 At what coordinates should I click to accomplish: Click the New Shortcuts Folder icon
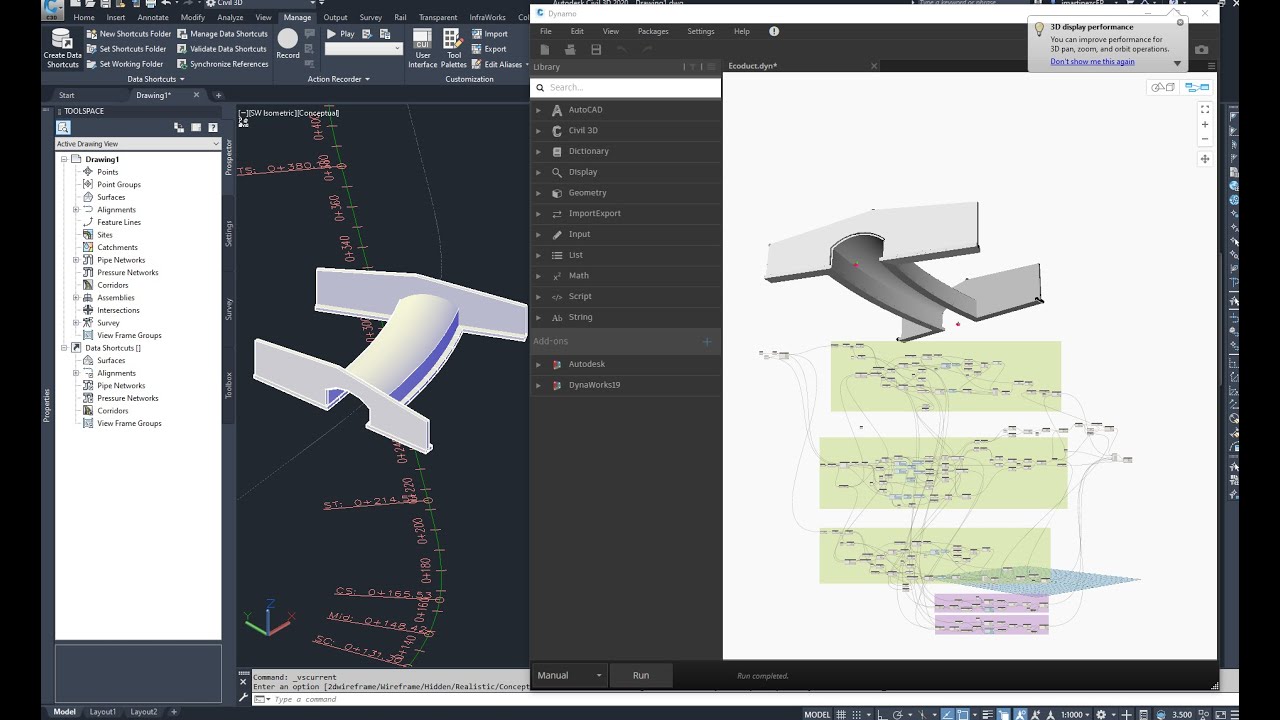pos(92,34)
